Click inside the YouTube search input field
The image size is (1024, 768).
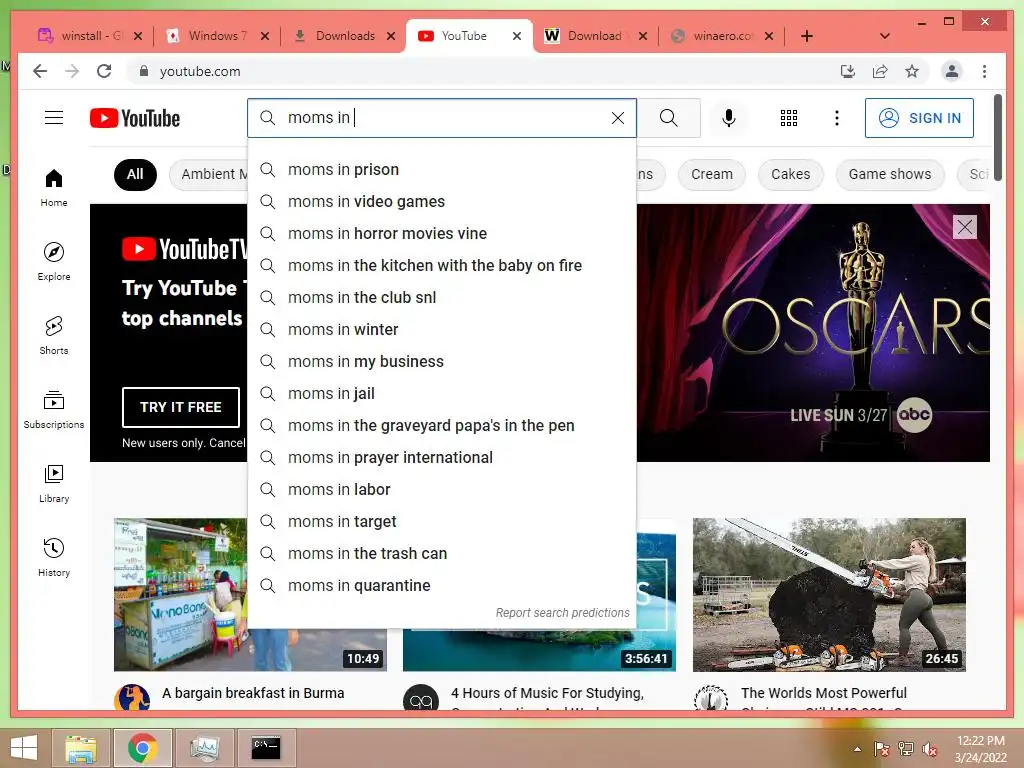pos(444,118)
